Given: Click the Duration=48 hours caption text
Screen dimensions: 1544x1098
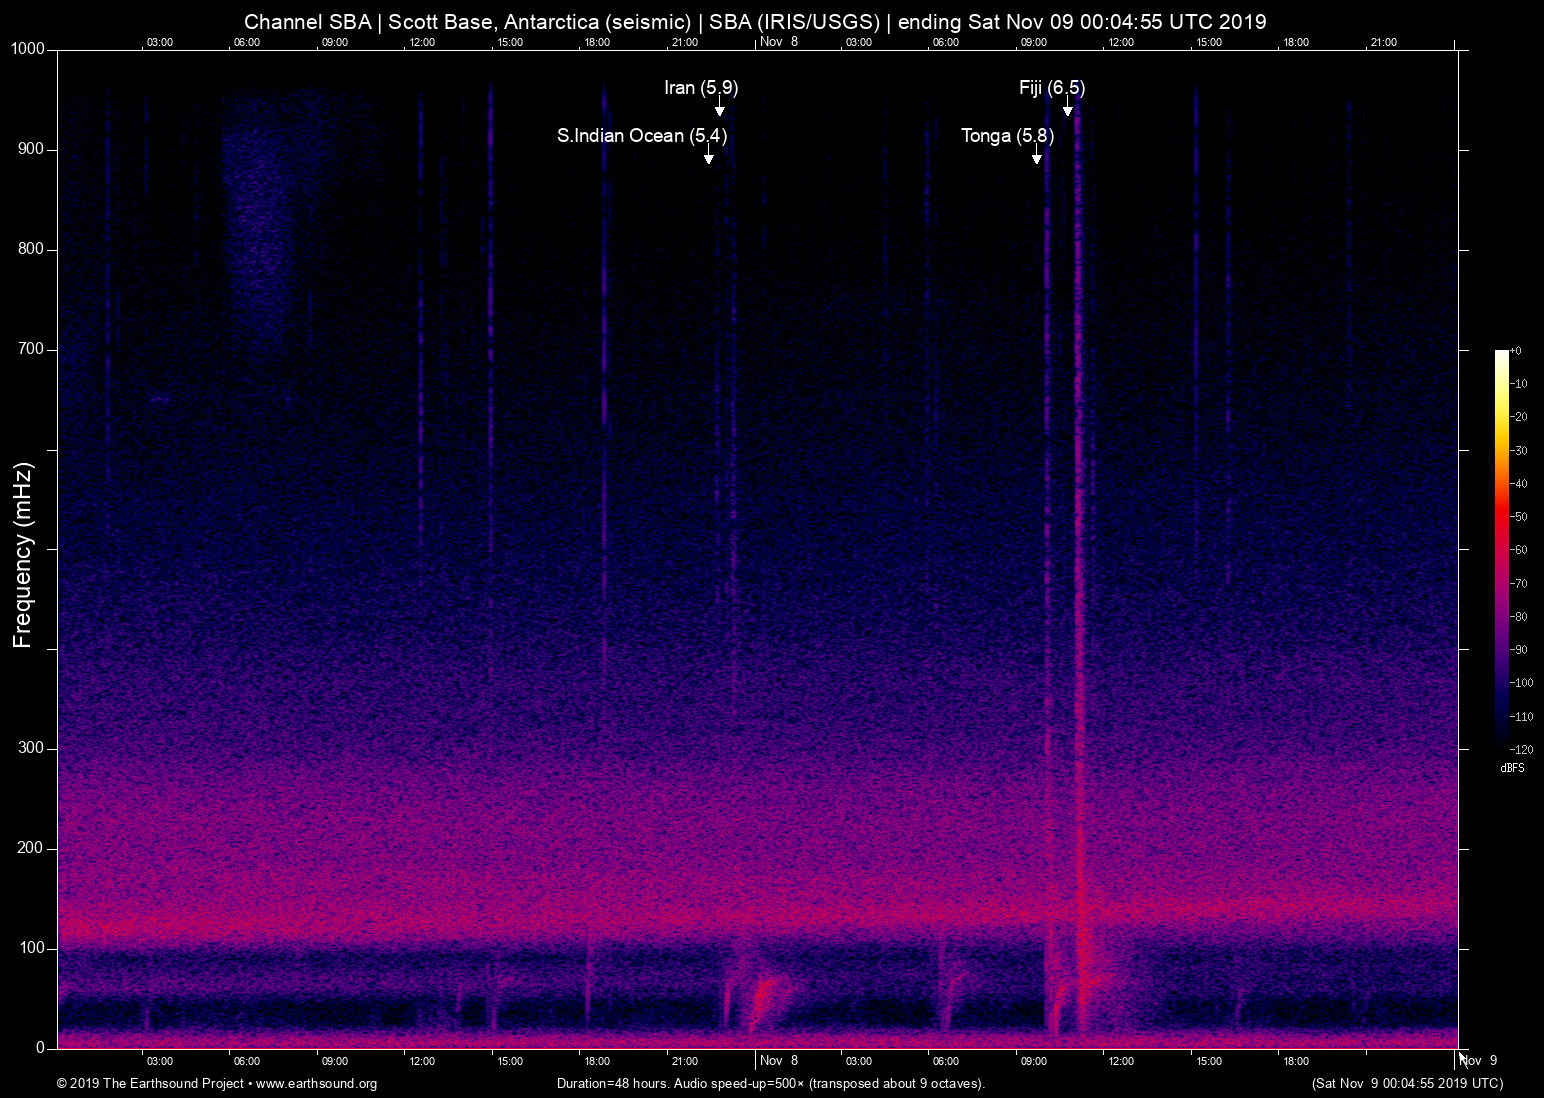Looking at the screenshot, I should [771, 1084].
